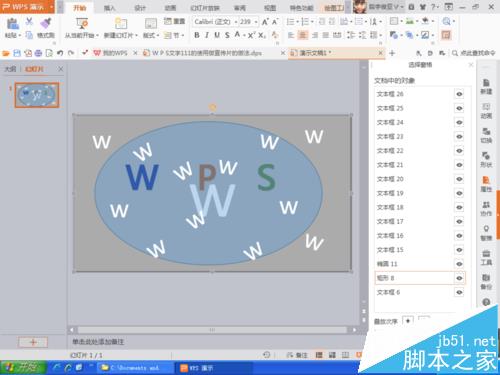Screen dimensions: 500x375
Task: Open the WPS application menu arrow
Action: coord(52,7)
